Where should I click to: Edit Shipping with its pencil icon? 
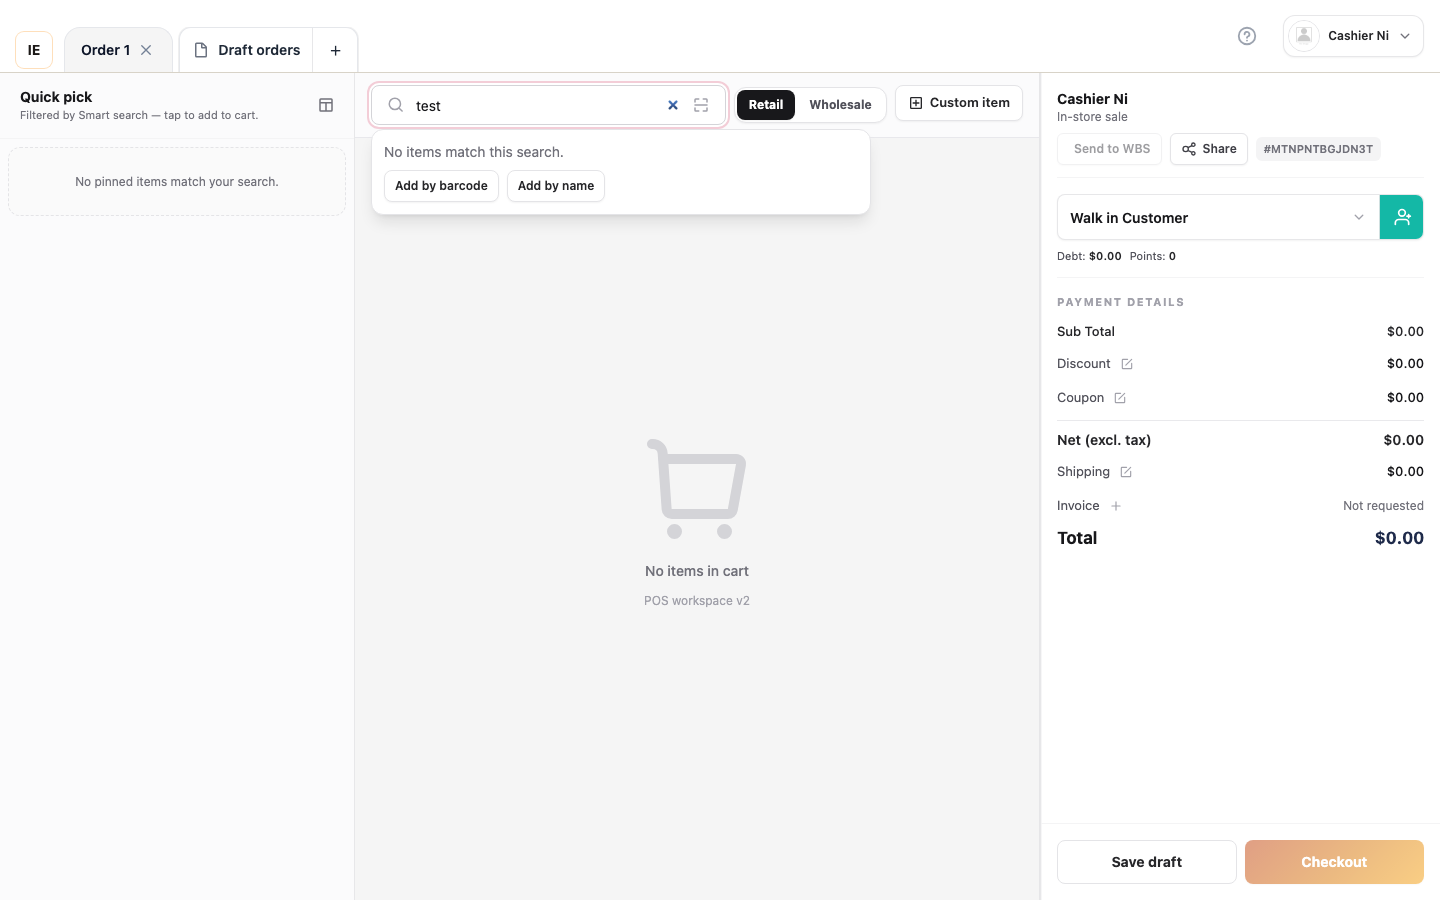pyautogui.click(x=1126, y=472)
